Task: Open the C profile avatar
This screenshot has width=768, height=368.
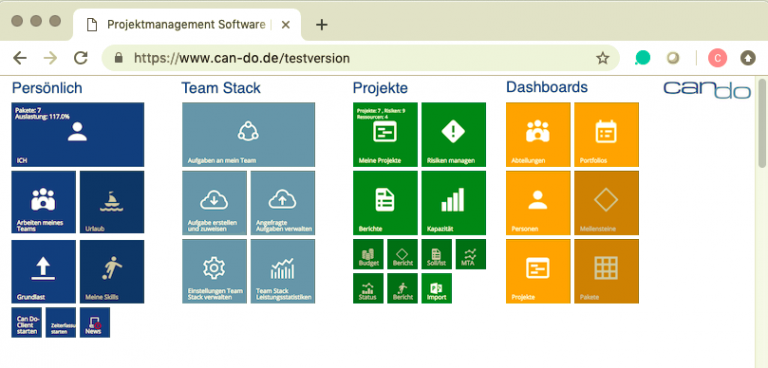Action: click(718, 58)
